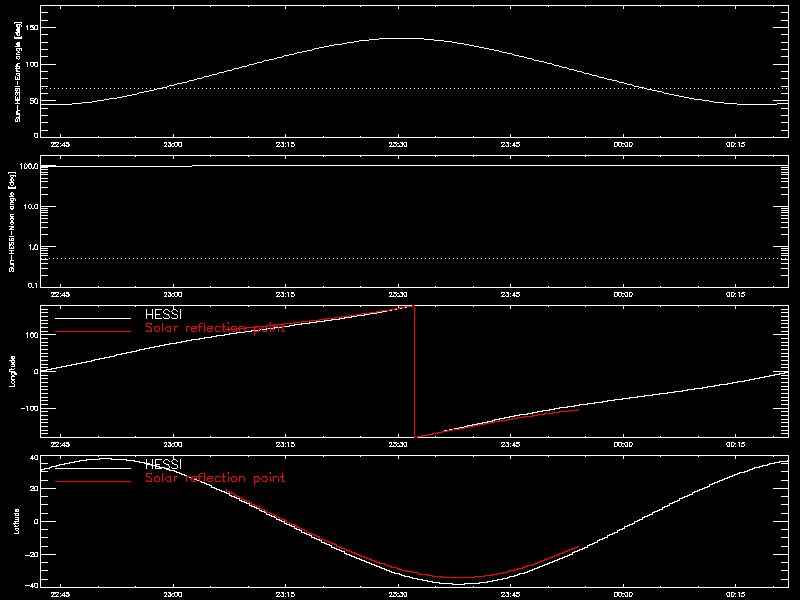Click the red vertical longitude wrap line
The width and height of the screenshot is (800, 600).
(x=414, y=371)
